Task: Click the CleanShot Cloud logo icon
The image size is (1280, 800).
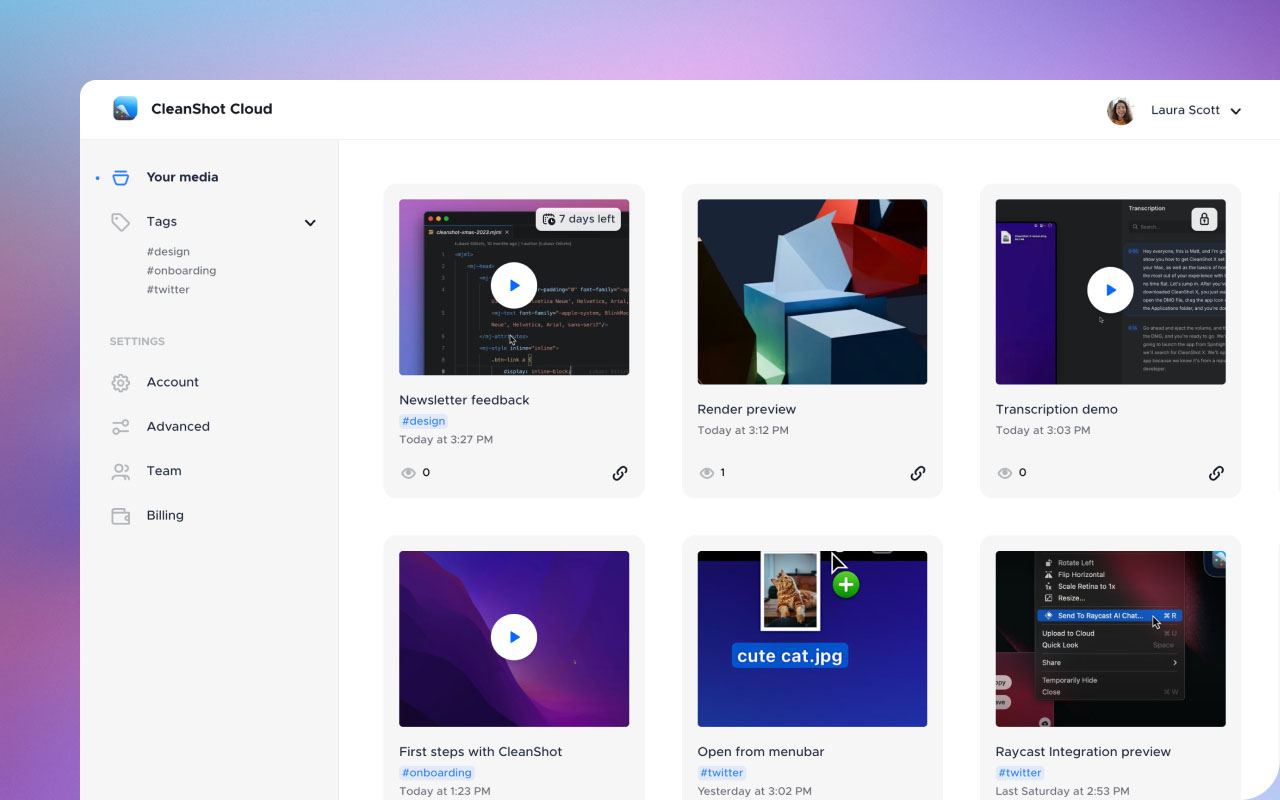Action: [125, 109]
